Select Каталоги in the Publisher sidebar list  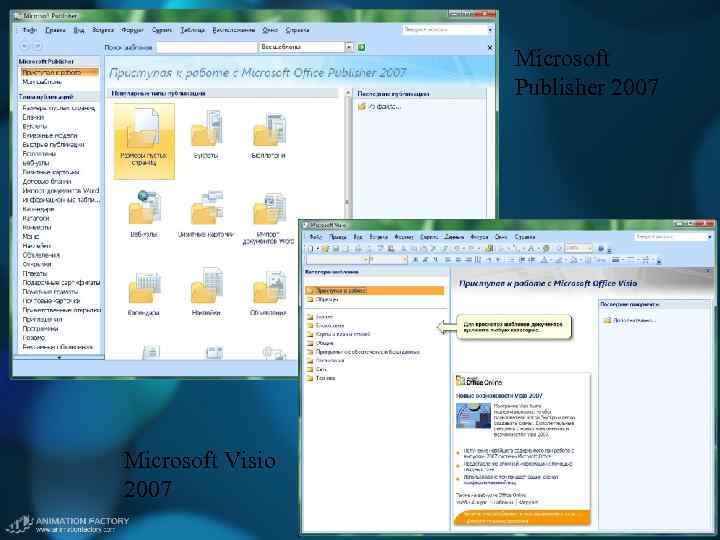36,218
